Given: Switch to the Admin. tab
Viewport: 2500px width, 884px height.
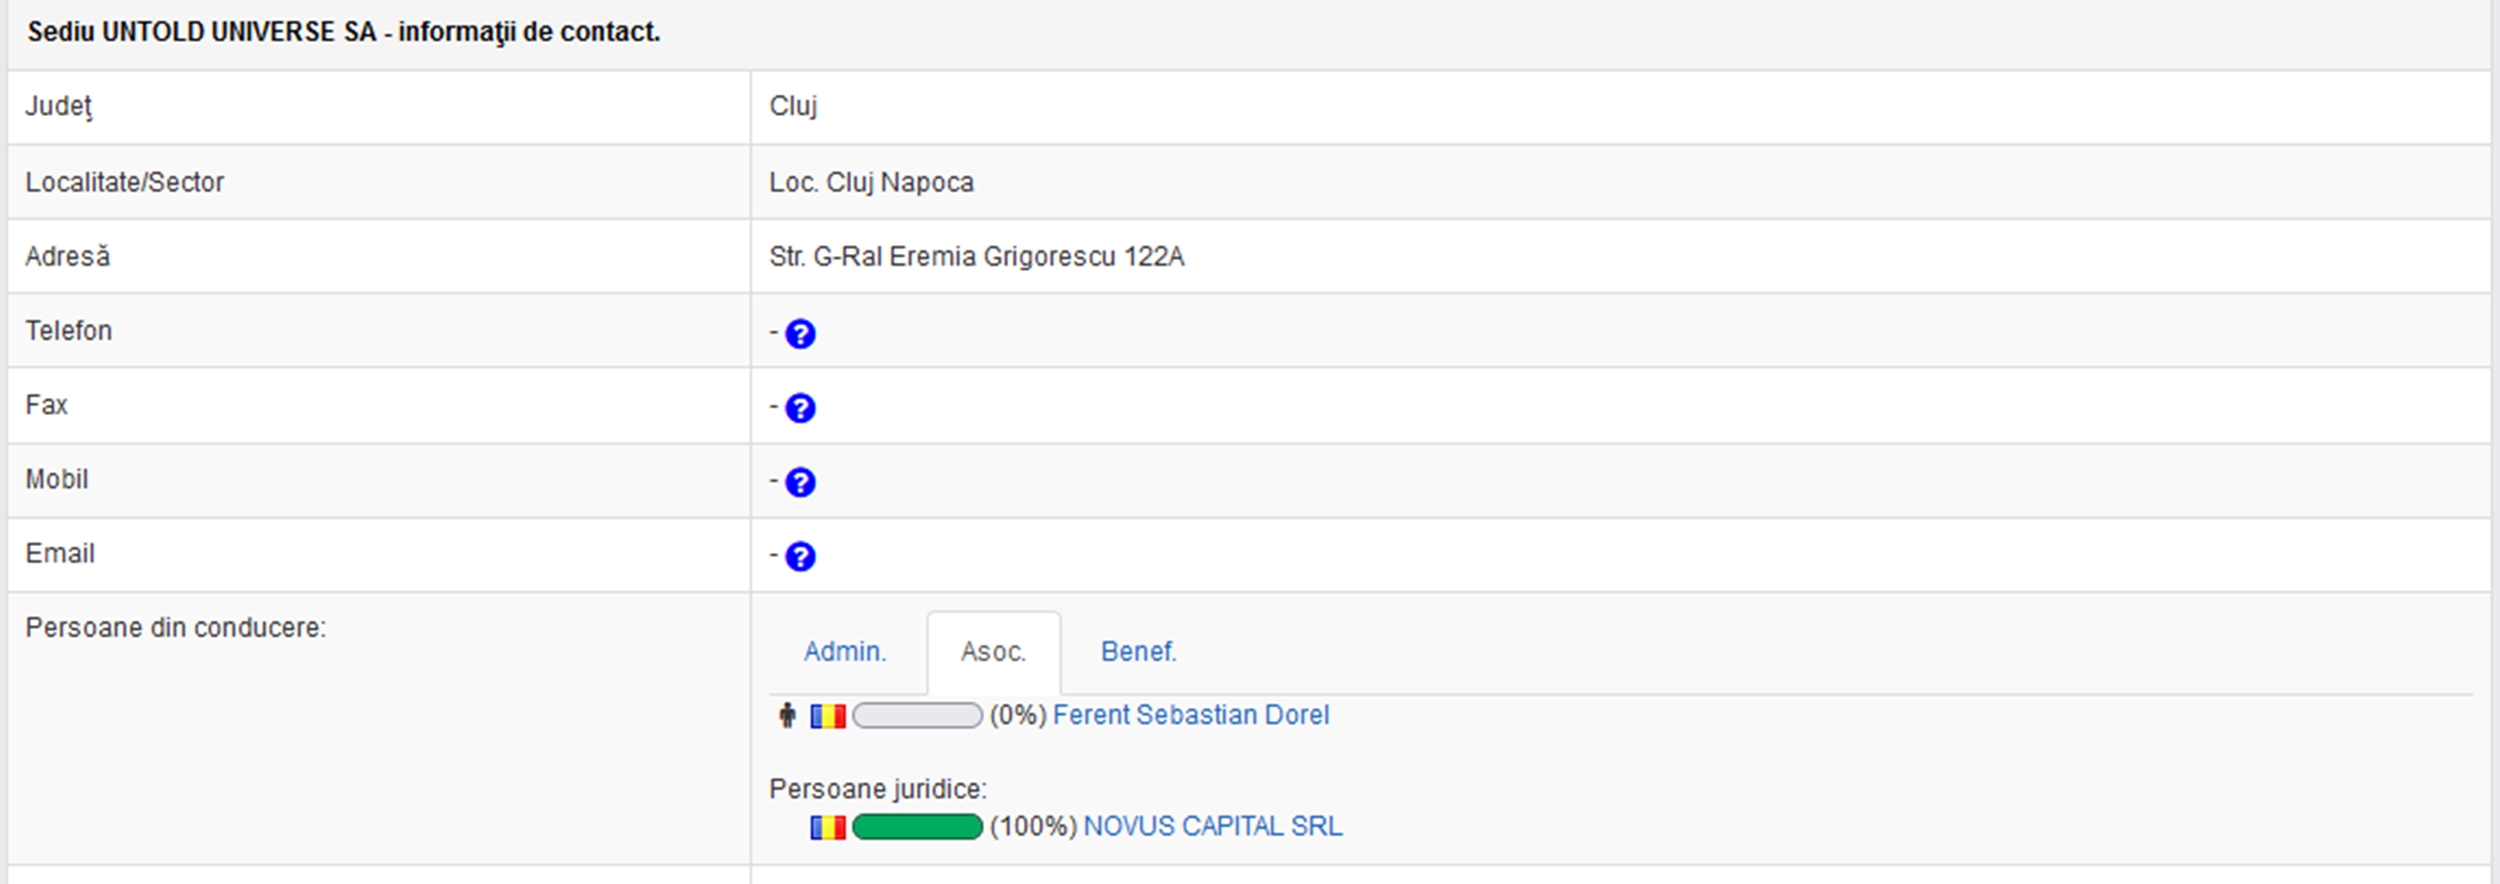Looking at the screenshot, I should (x=845, y=652).
